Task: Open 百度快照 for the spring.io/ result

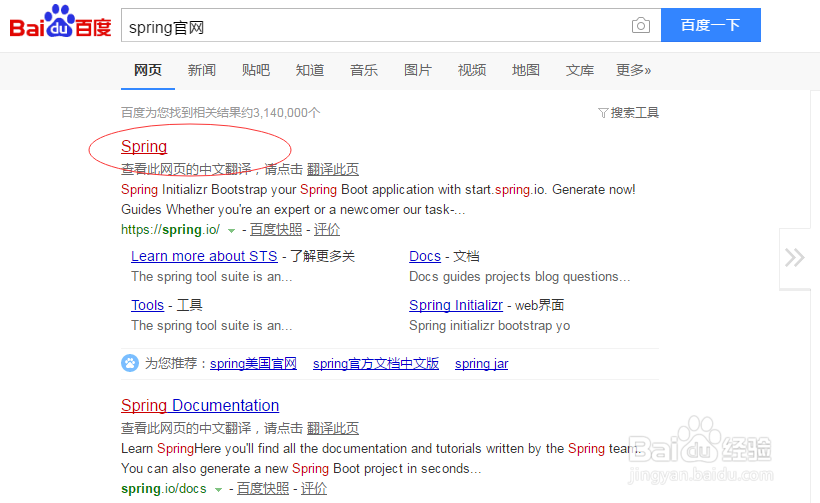Action: coord(276,230)
